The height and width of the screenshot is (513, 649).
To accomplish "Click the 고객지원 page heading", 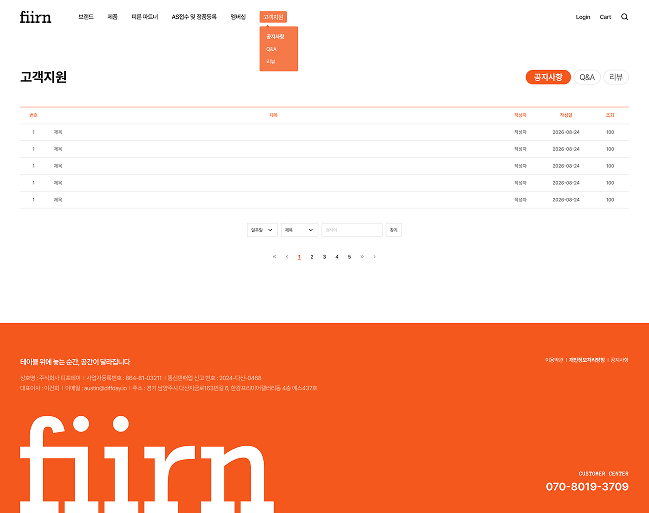I will point(43,77).
